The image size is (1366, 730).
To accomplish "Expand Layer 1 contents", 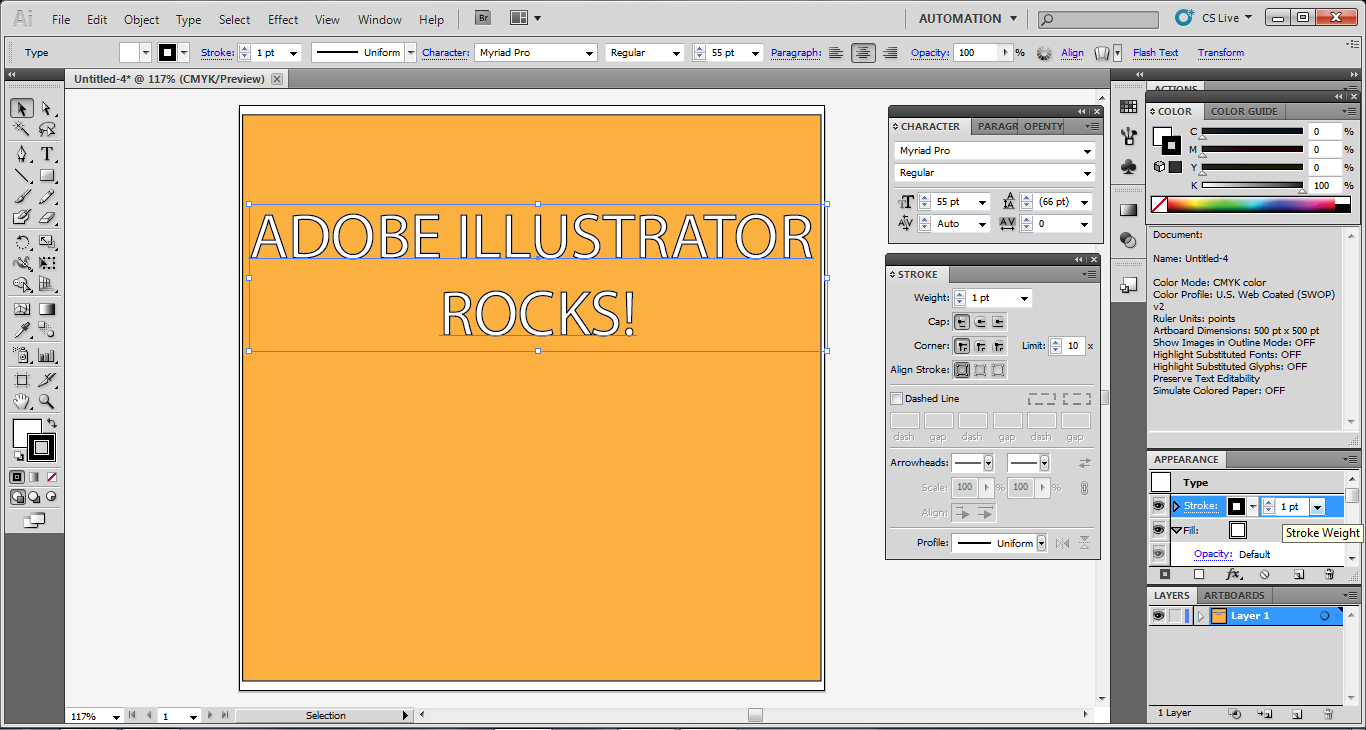I will pyautogui.click(x=1201, y=616).
